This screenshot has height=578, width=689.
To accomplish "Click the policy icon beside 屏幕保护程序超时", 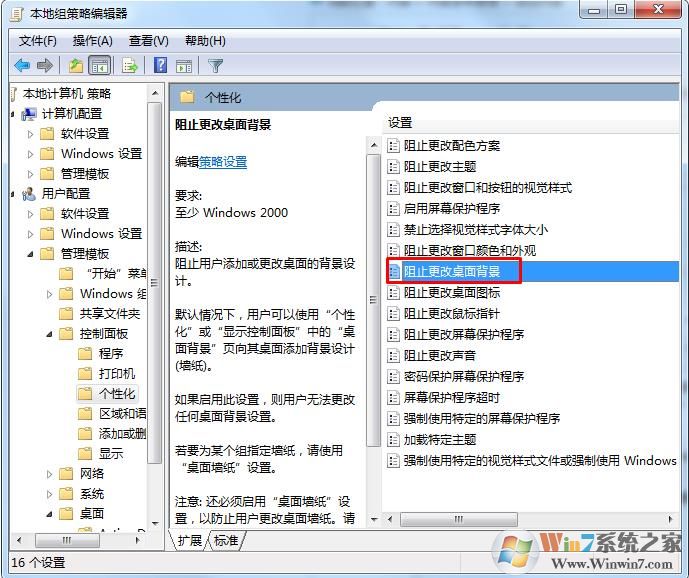I will point(393,397).
